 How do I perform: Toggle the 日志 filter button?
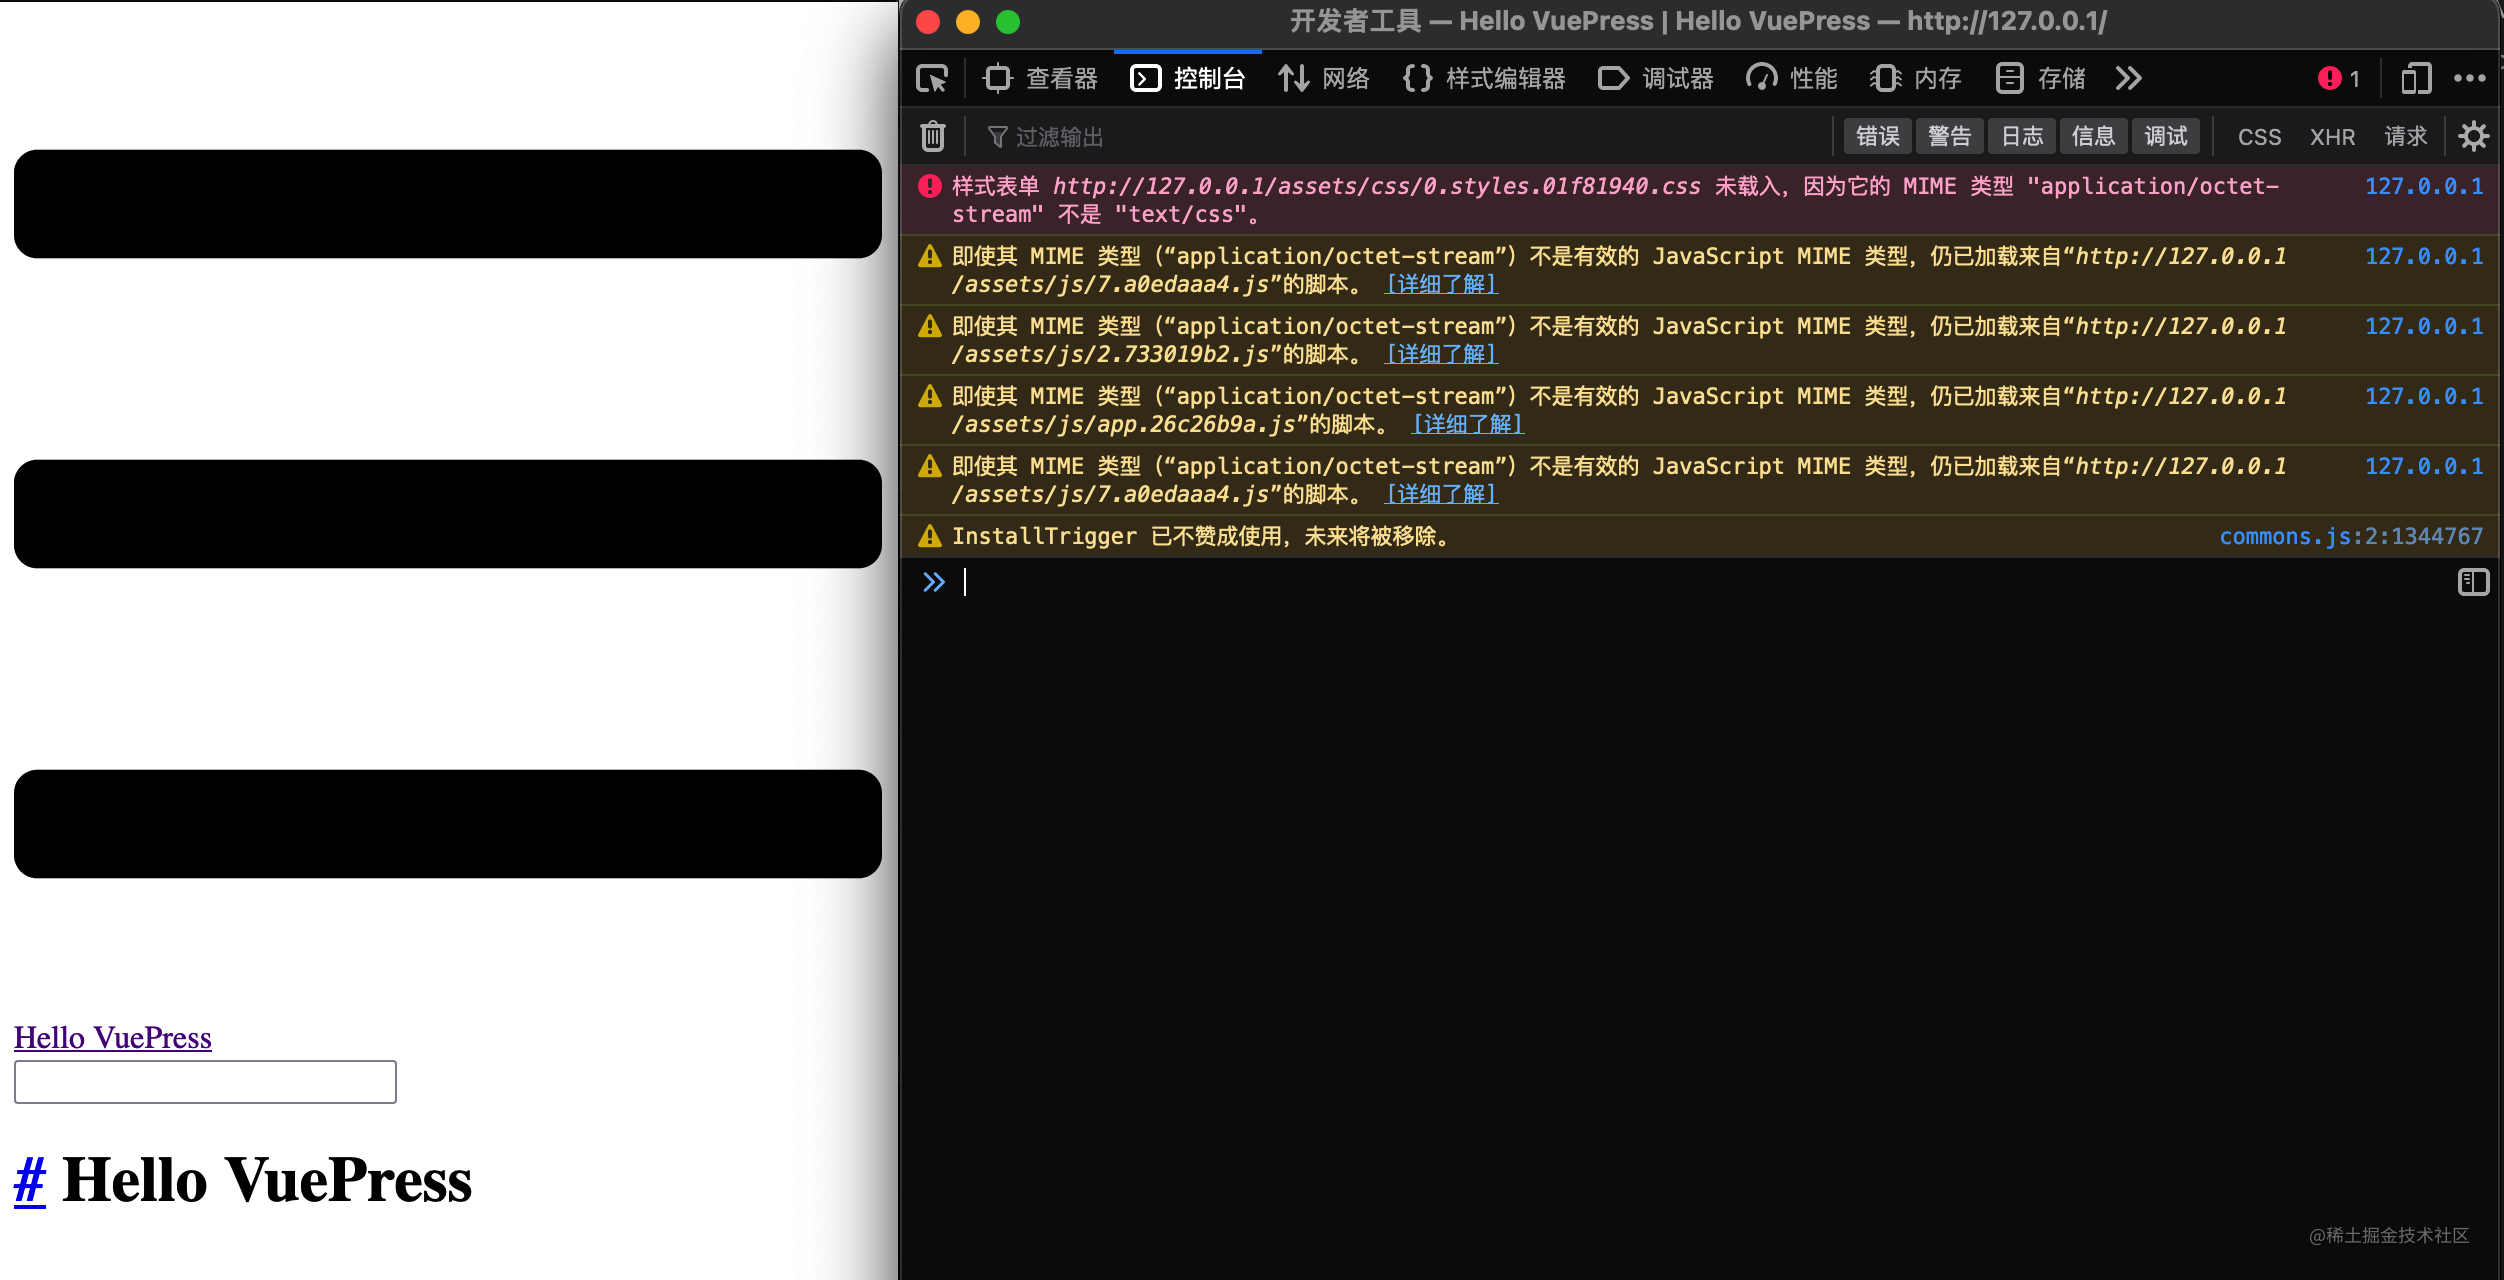pos(2021,136)
